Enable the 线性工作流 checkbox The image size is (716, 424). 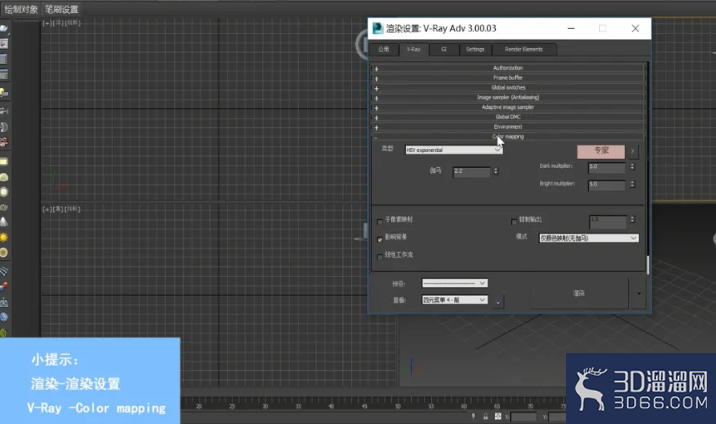click(379, 257)
